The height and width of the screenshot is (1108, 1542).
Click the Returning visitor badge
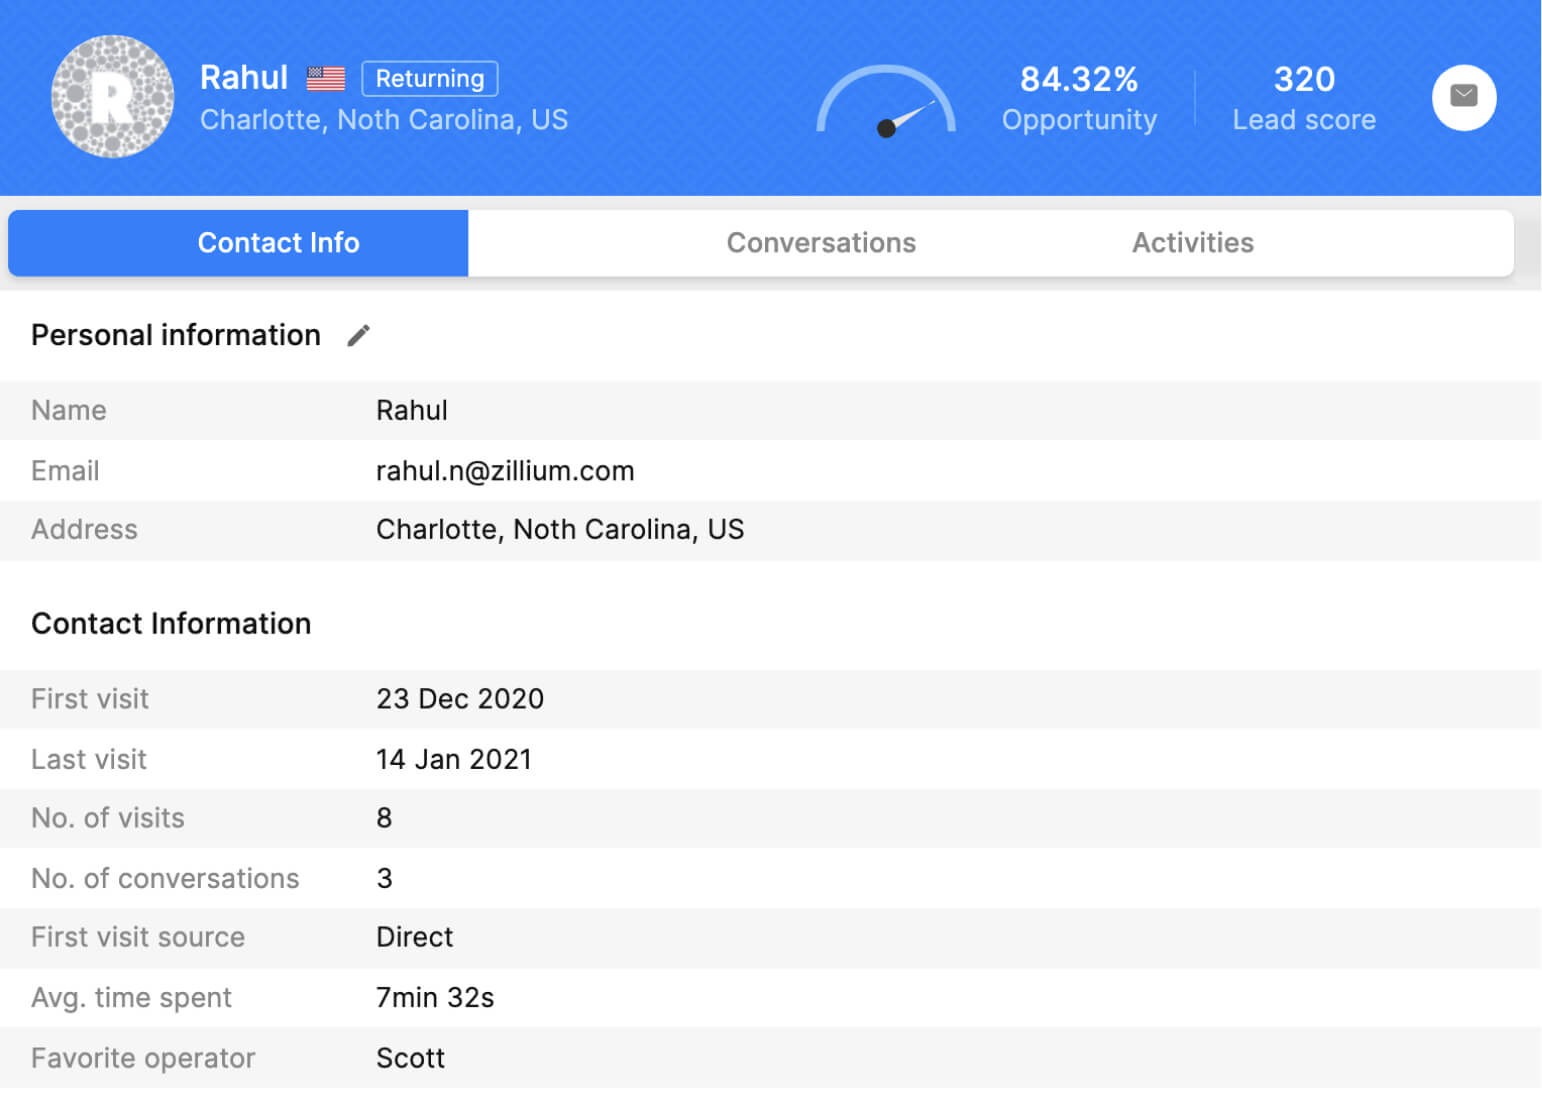pyautogui.click(x=429, y=78)
